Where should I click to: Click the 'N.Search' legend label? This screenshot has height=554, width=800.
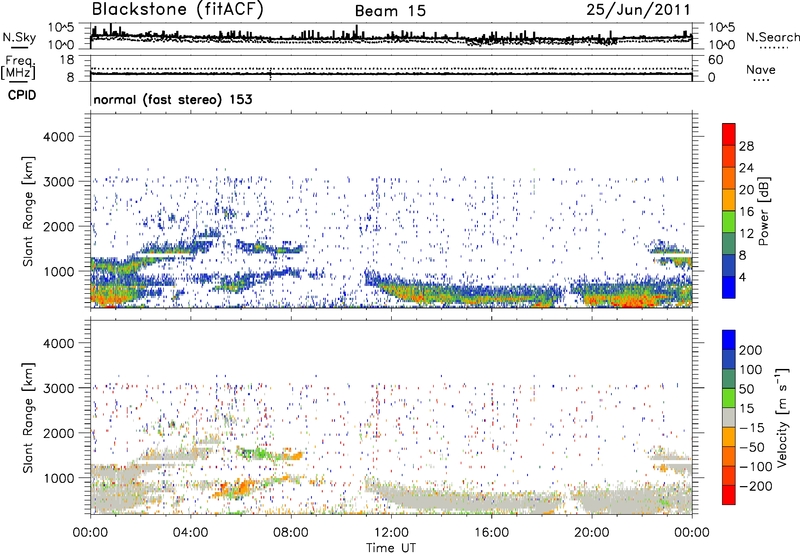coord(772,37)
